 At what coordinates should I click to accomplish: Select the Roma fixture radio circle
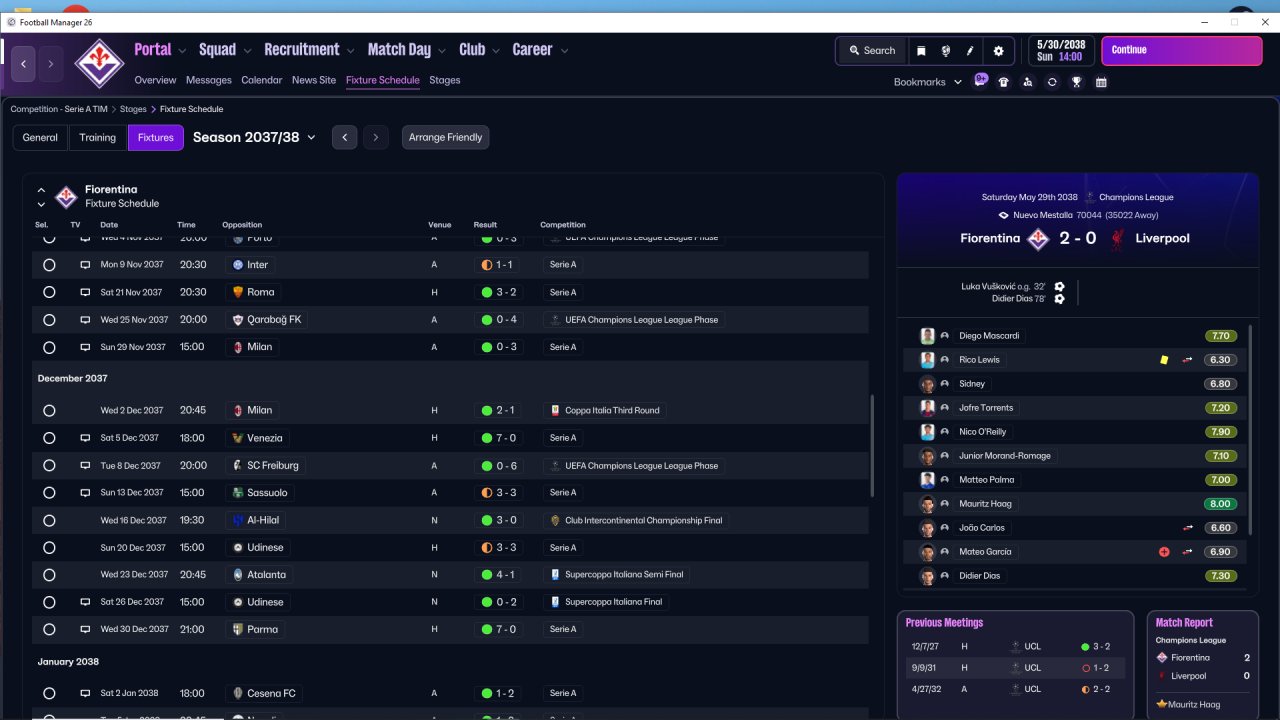49,292
